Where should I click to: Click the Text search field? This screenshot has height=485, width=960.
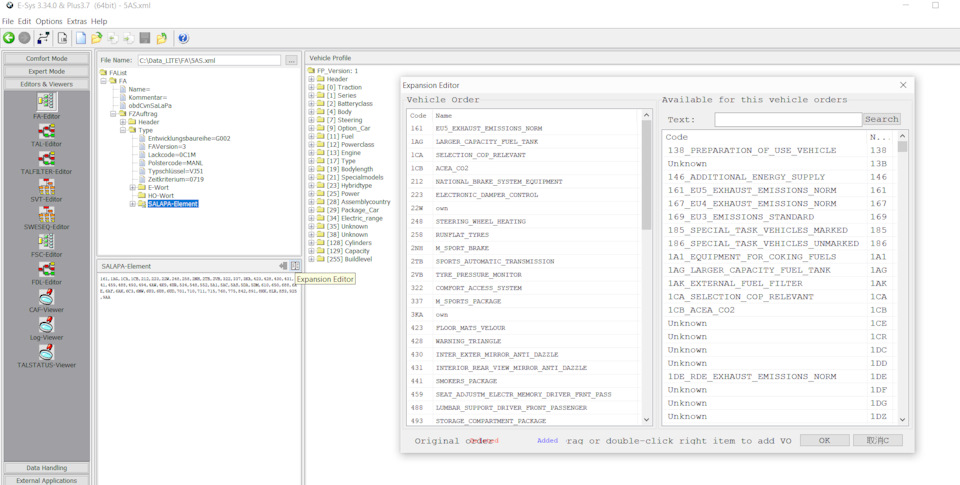788,119
